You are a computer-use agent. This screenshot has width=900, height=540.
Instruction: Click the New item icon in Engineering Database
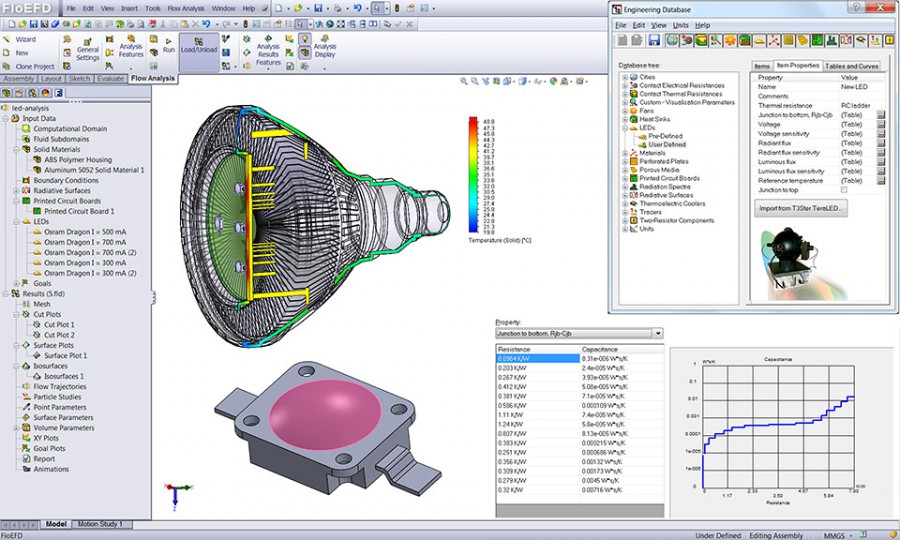(622, 40)
